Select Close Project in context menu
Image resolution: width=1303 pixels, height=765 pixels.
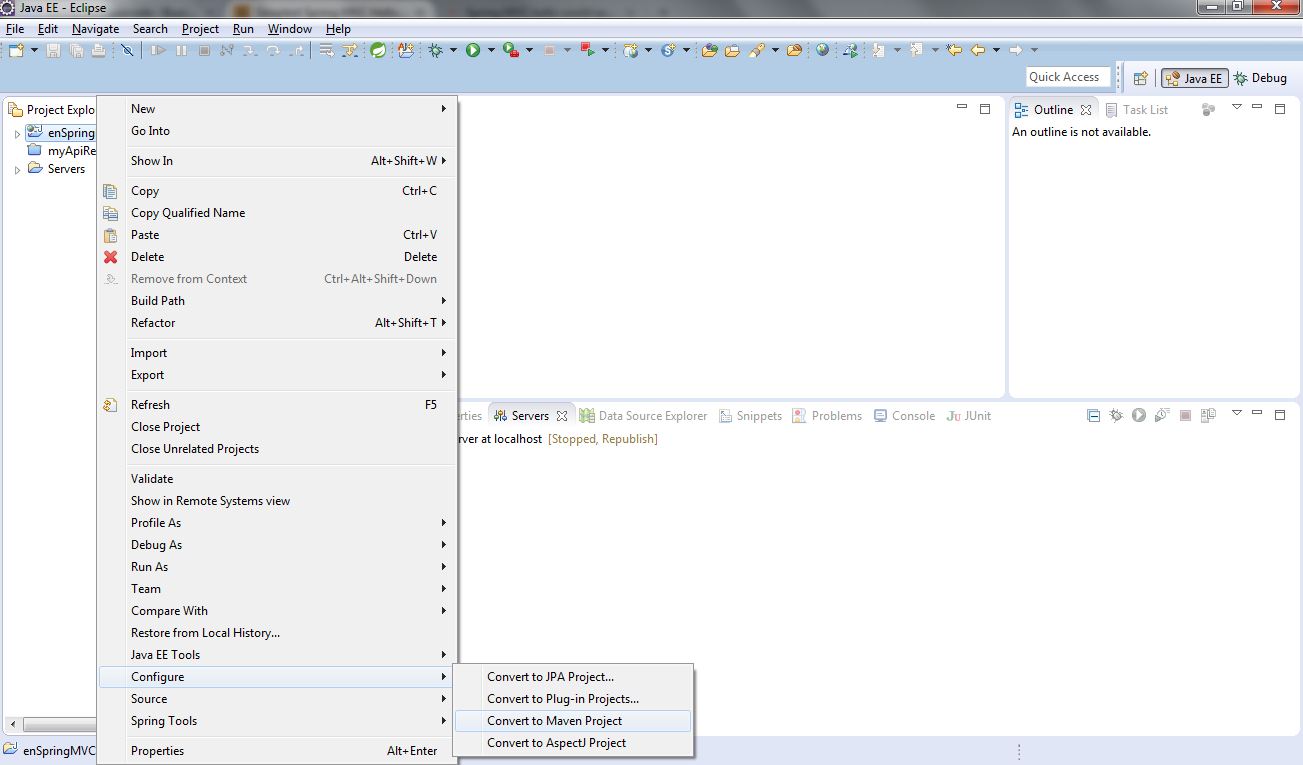coord(278,427)
